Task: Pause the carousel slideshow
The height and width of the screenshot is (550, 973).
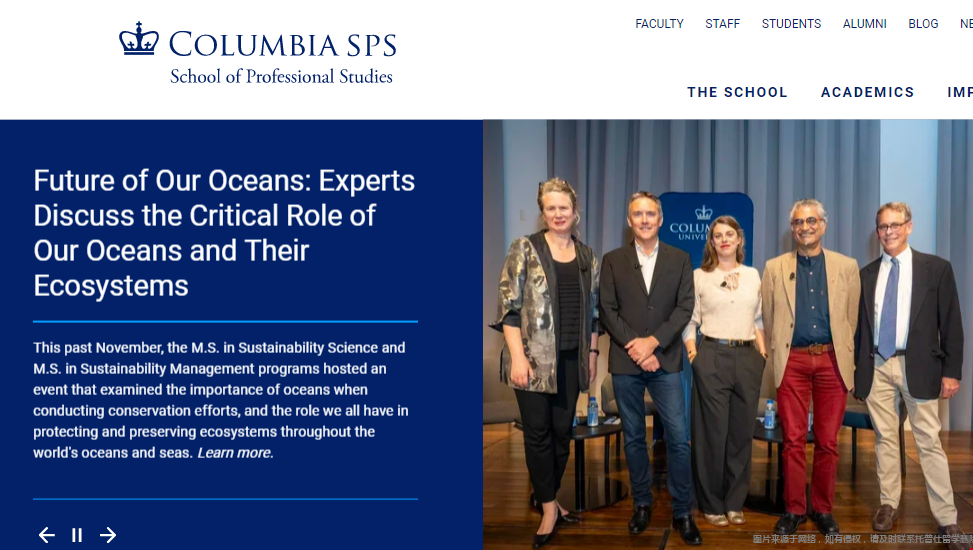Action: (x=77, y=534)
